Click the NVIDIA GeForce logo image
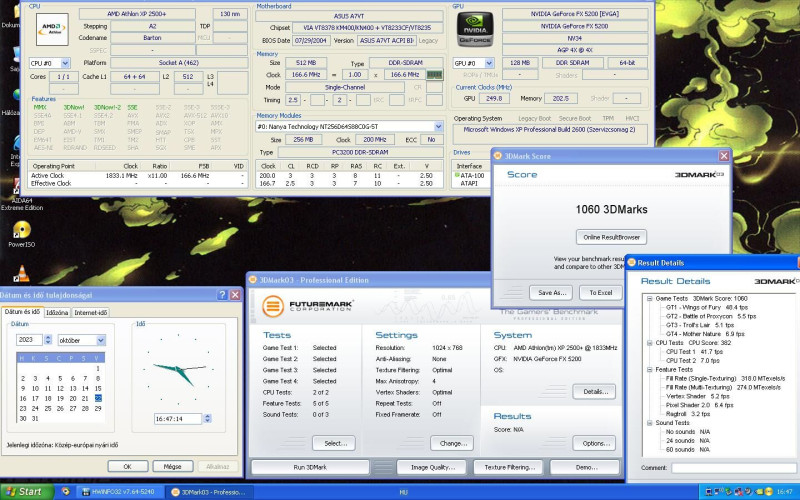This screenshot has width=800, height=500. pyautogui.click(x=474, y=29)
